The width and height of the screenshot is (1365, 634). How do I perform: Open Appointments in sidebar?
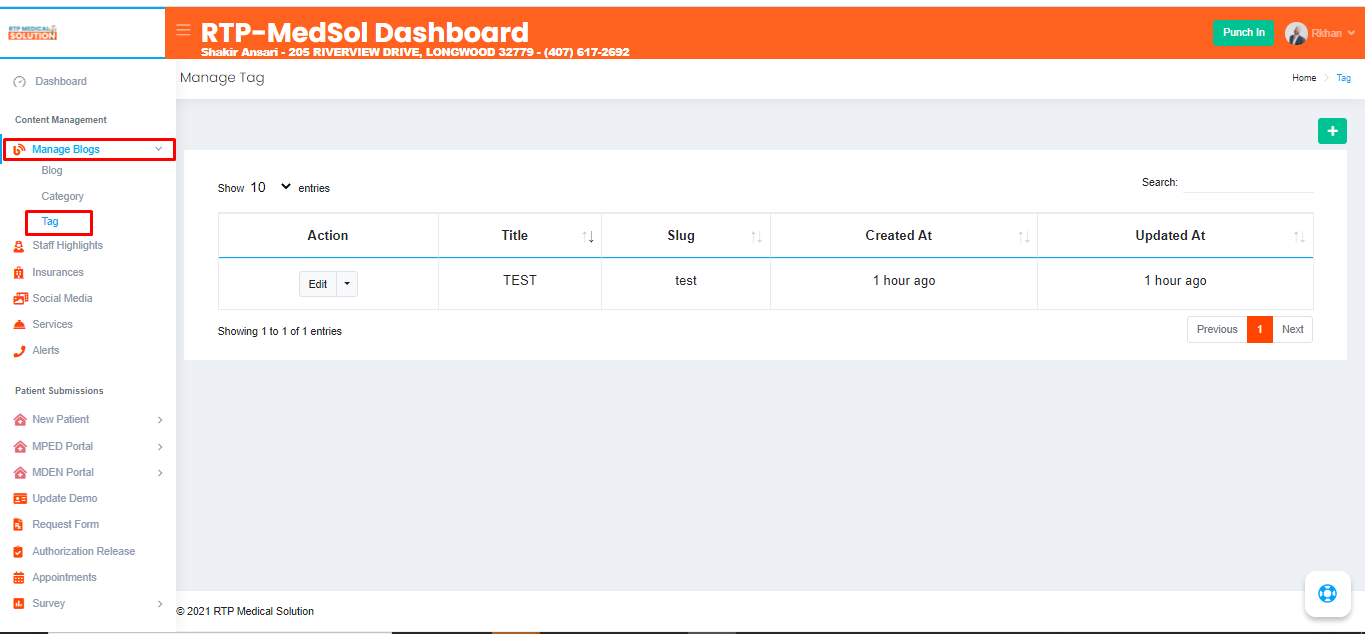click(x=64, y=577)
